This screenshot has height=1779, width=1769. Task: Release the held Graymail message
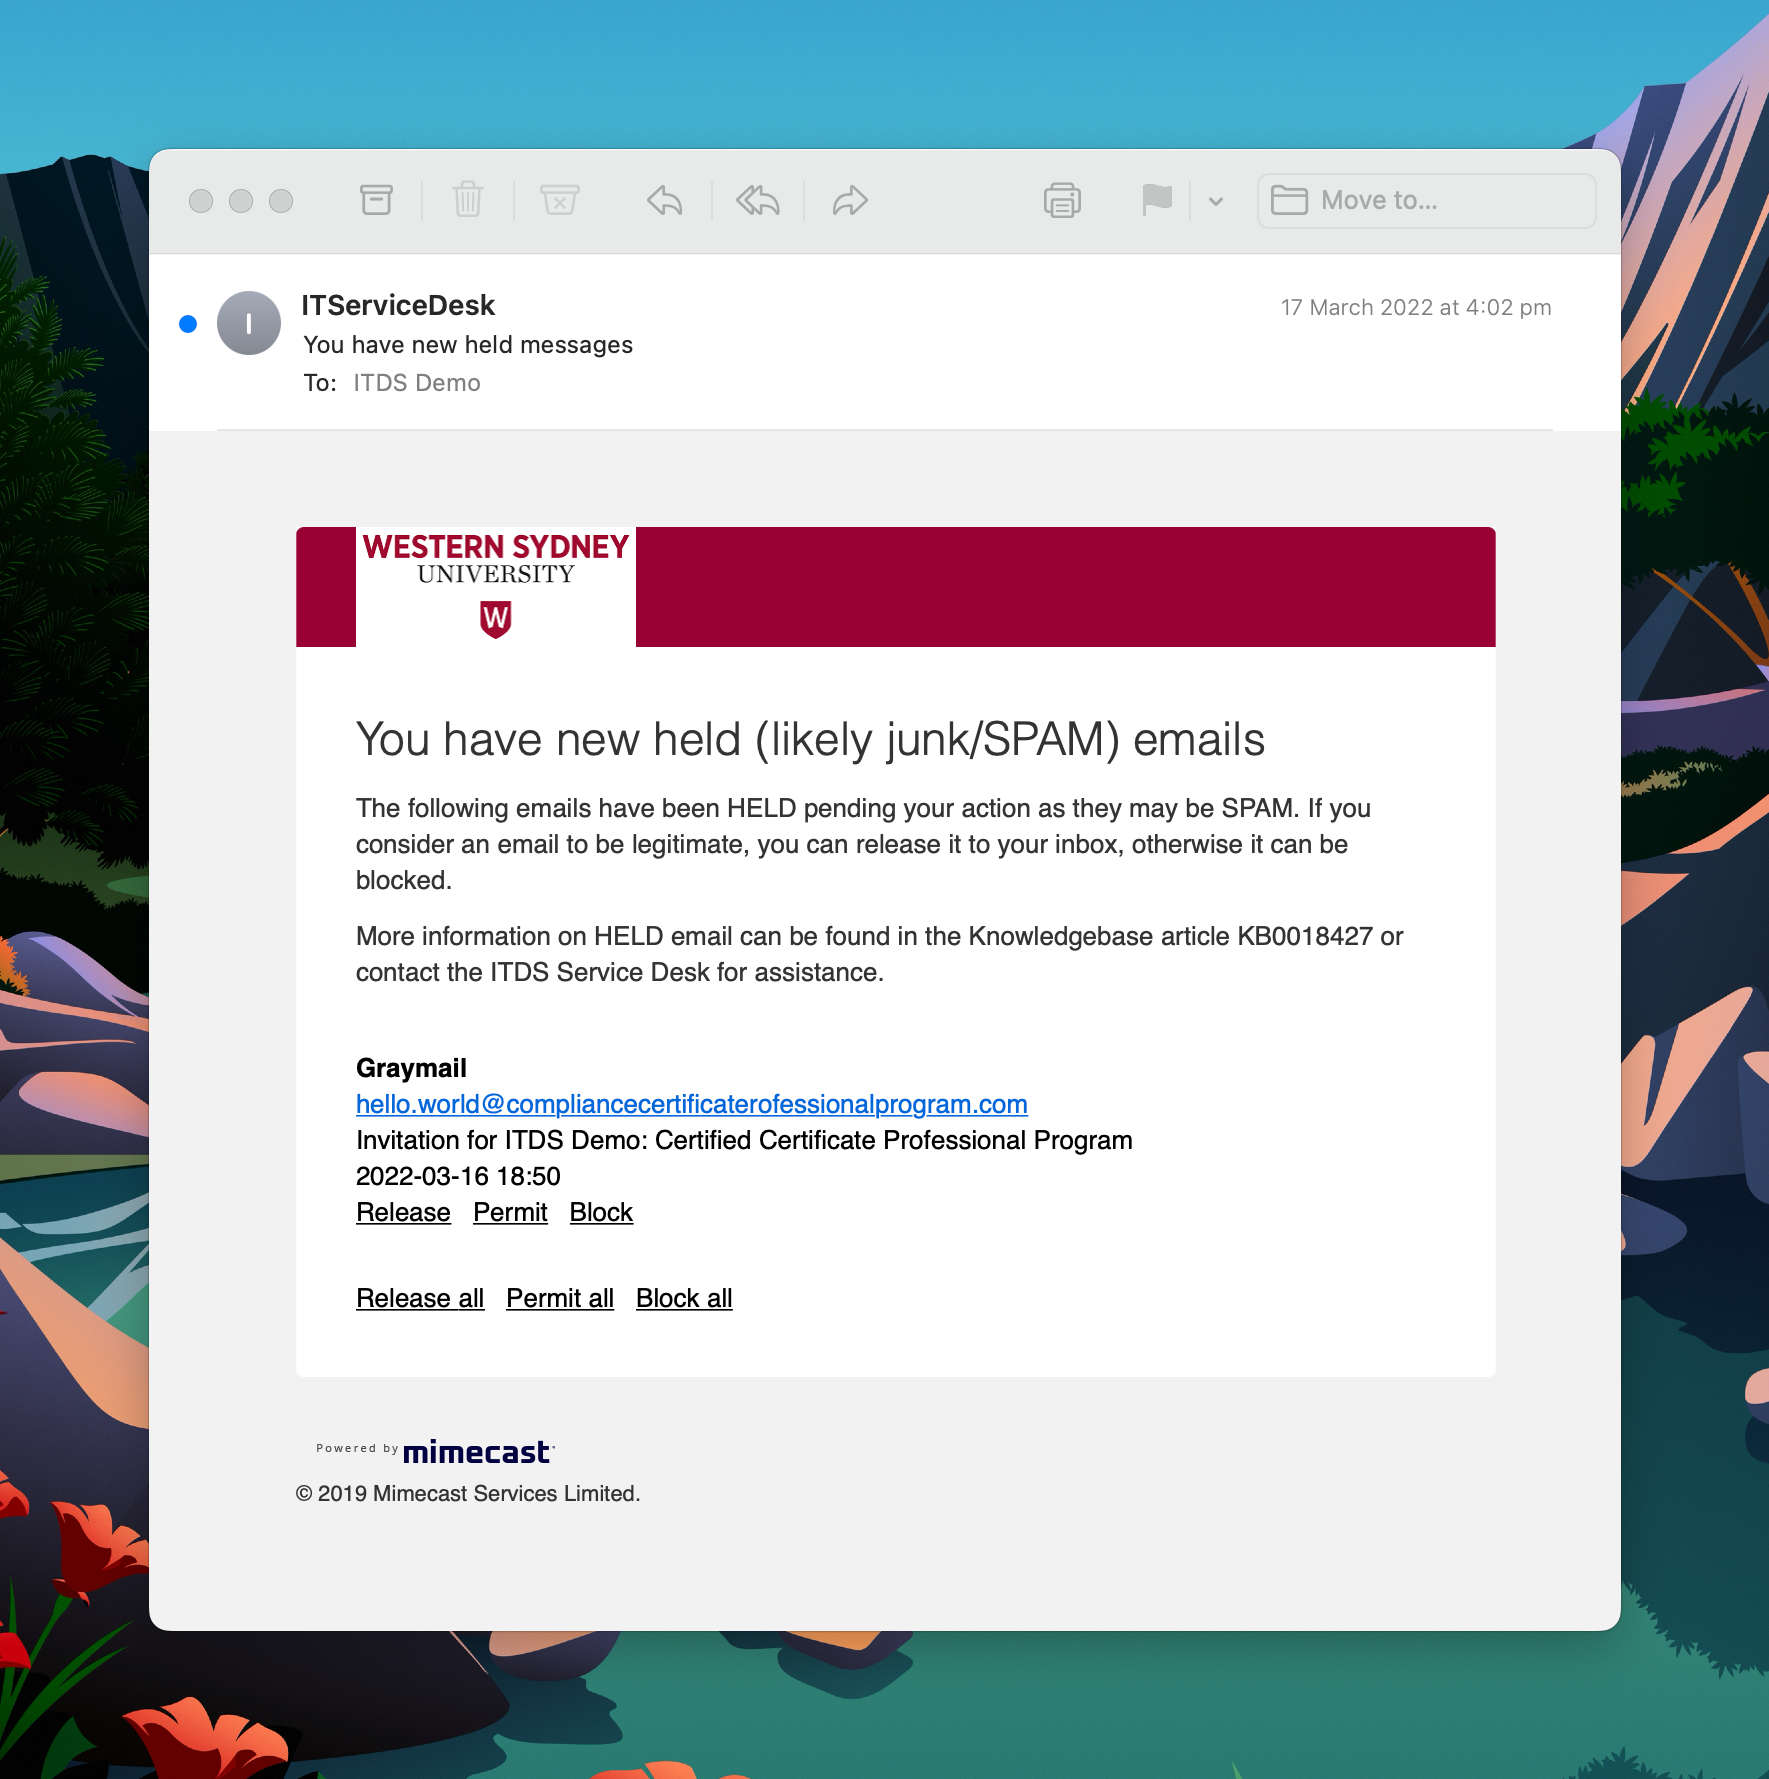point(403,1212)
